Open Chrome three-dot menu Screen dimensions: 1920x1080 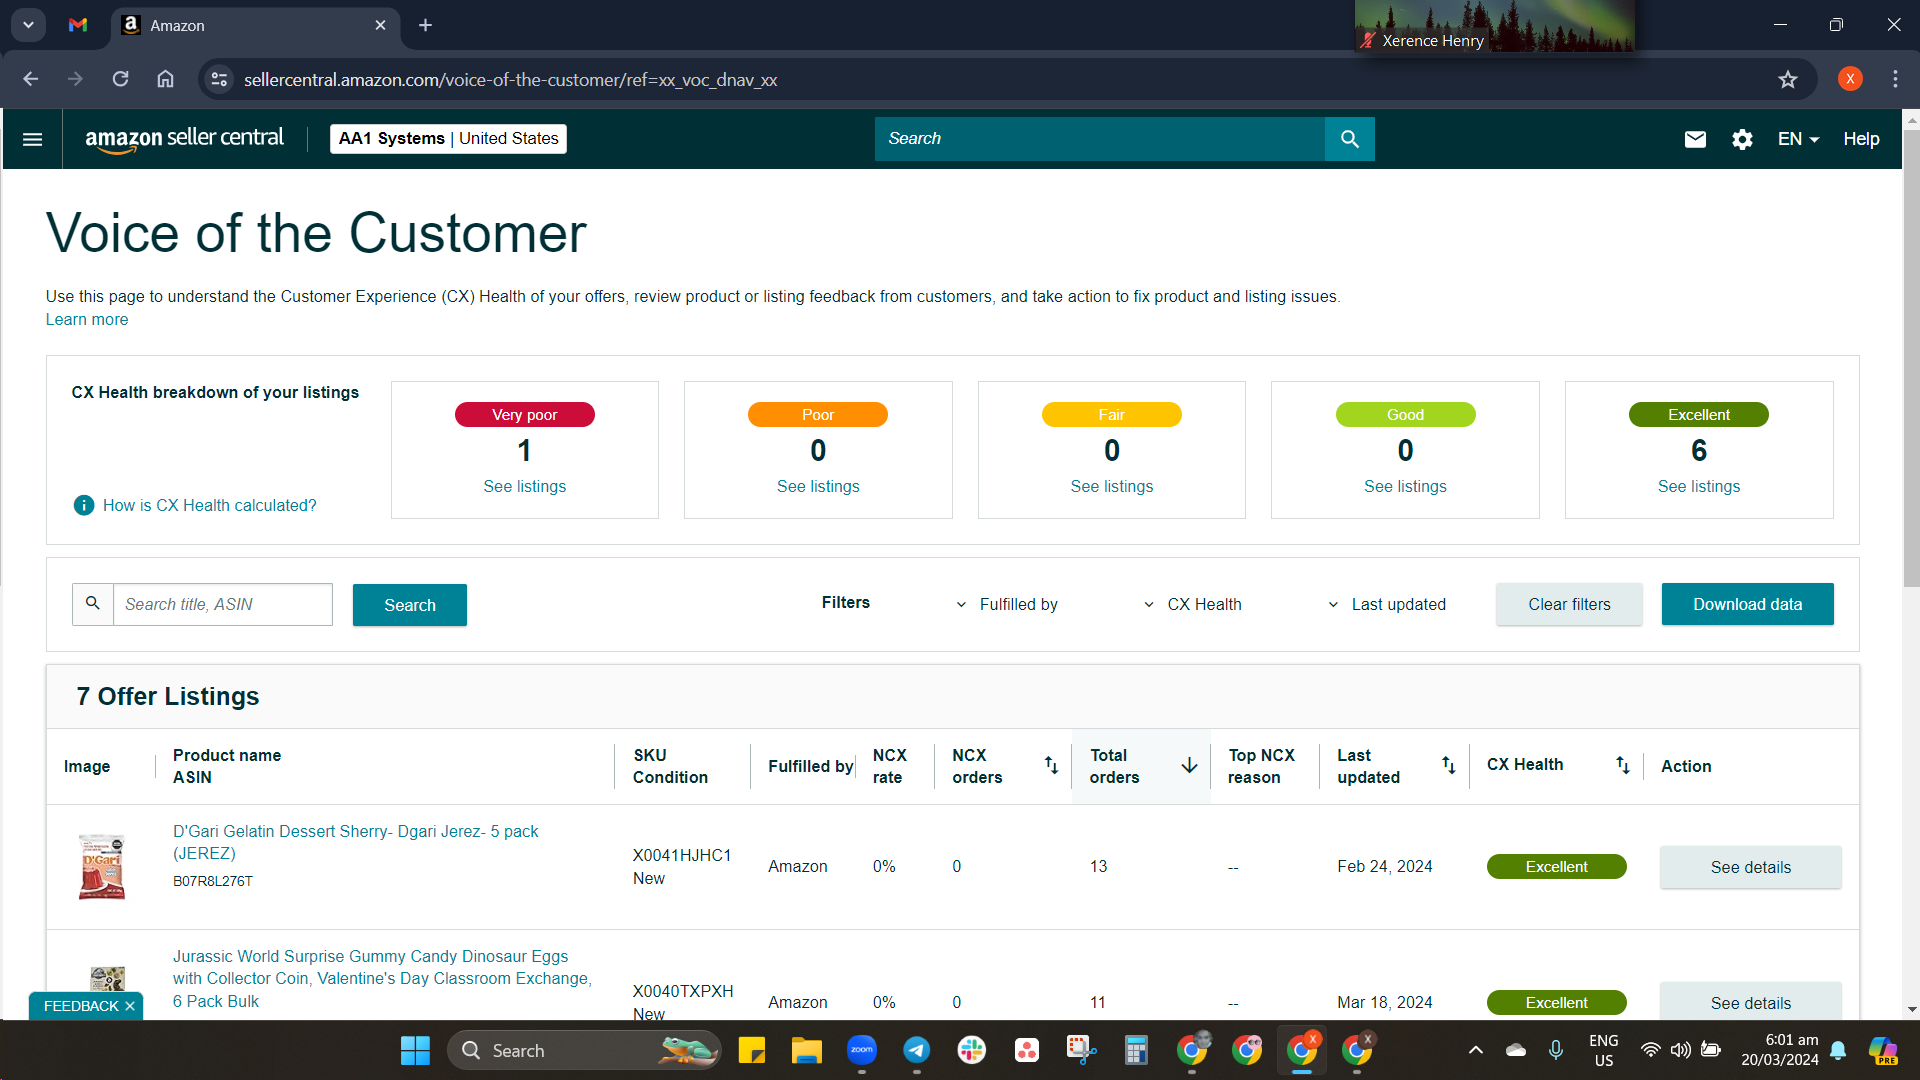[1895, 79]
